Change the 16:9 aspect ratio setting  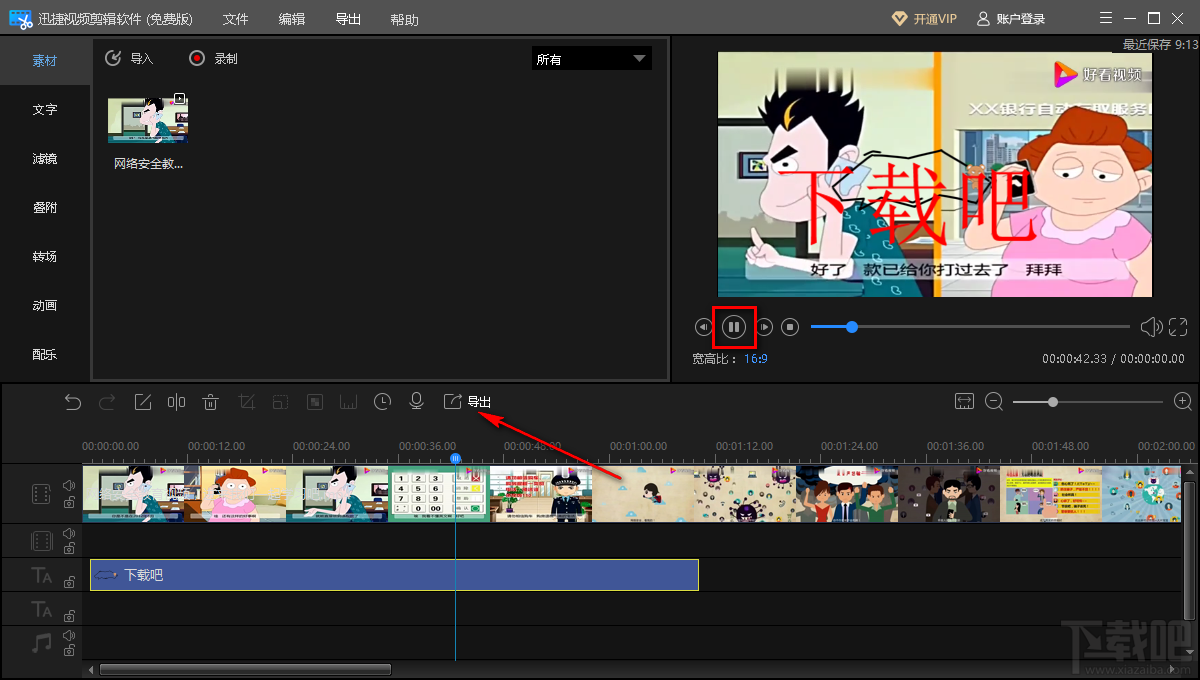(x=755, y=358)
